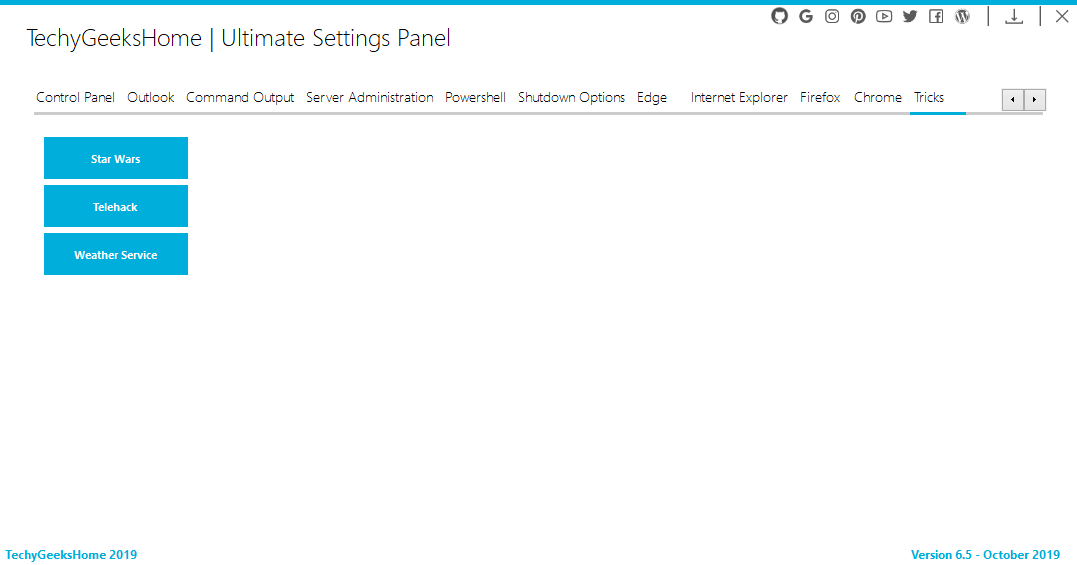This screenshot has height=565, width=1077.
Task: Launch the Star Wars trick button
Action: 116,158
